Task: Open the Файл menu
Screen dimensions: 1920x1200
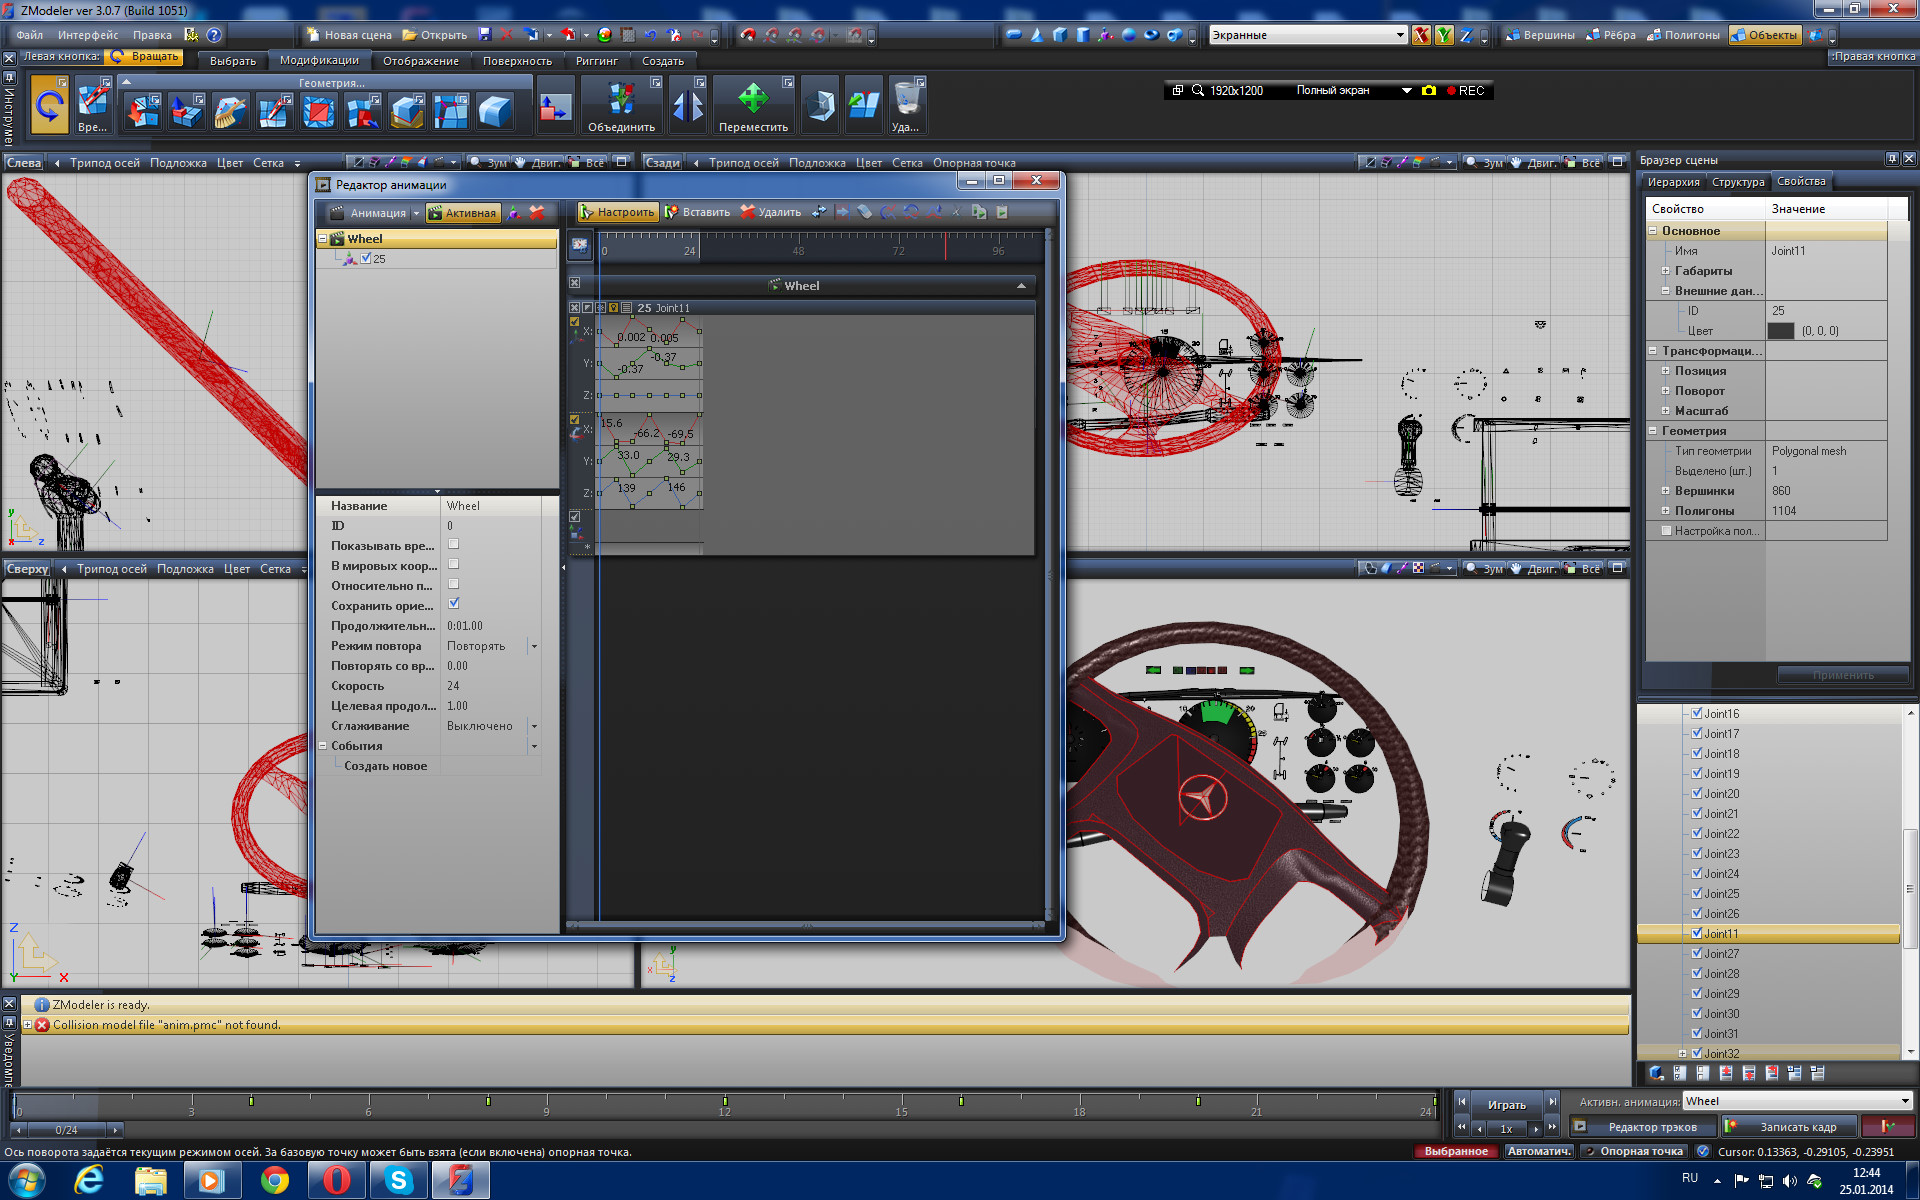Action: click(29, 35)
